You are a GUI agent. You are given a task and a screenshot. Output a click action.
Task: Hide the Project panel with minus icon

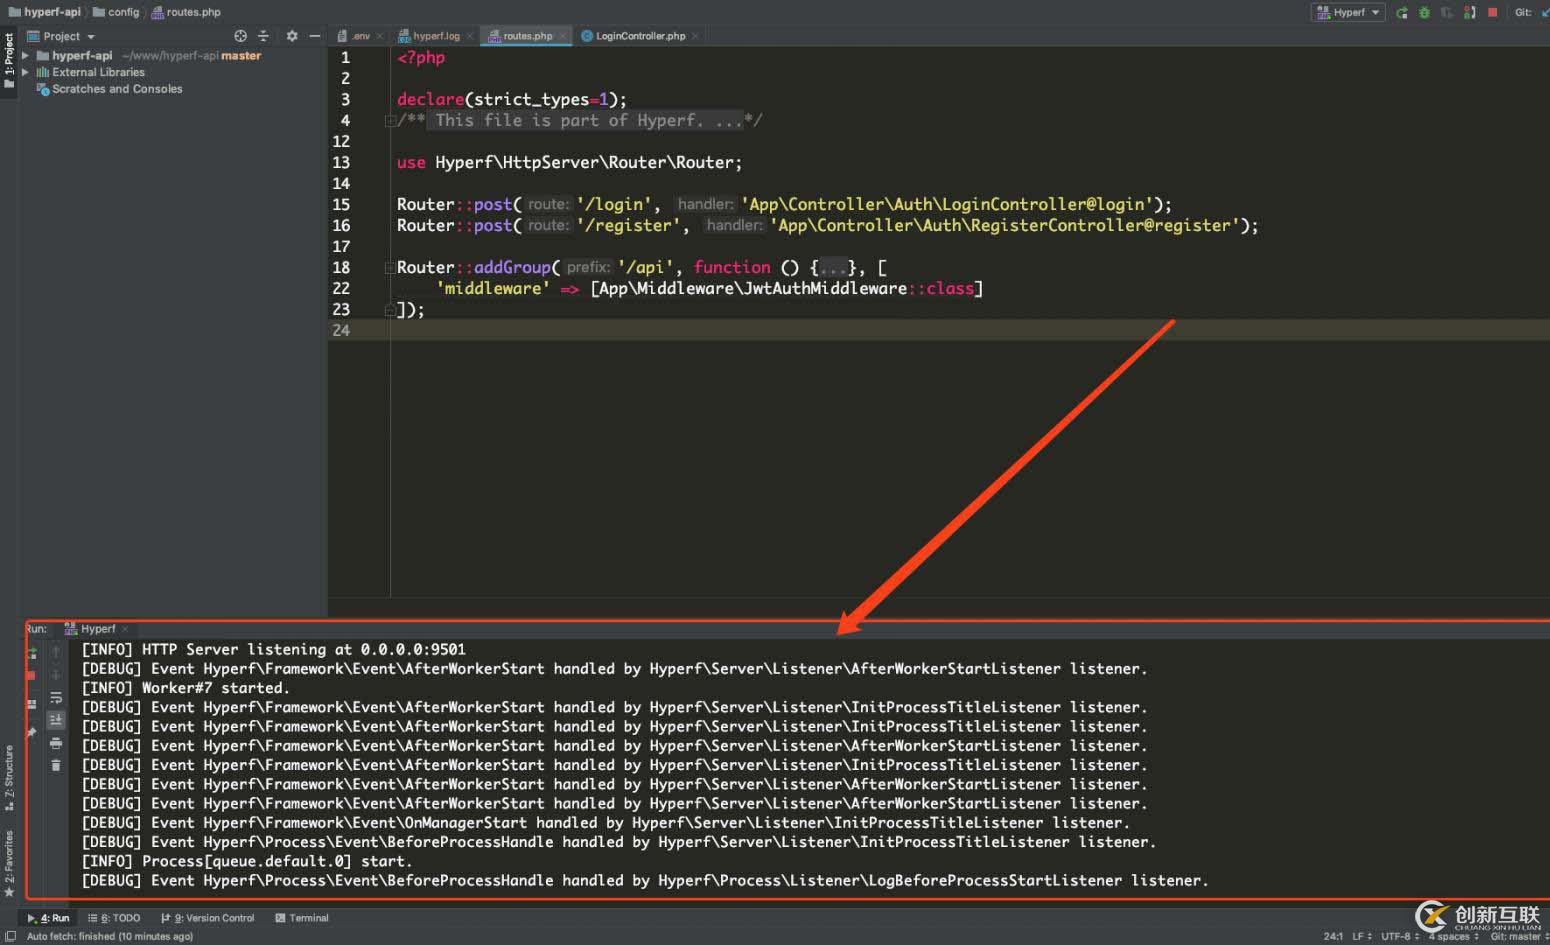coord(315,36)
